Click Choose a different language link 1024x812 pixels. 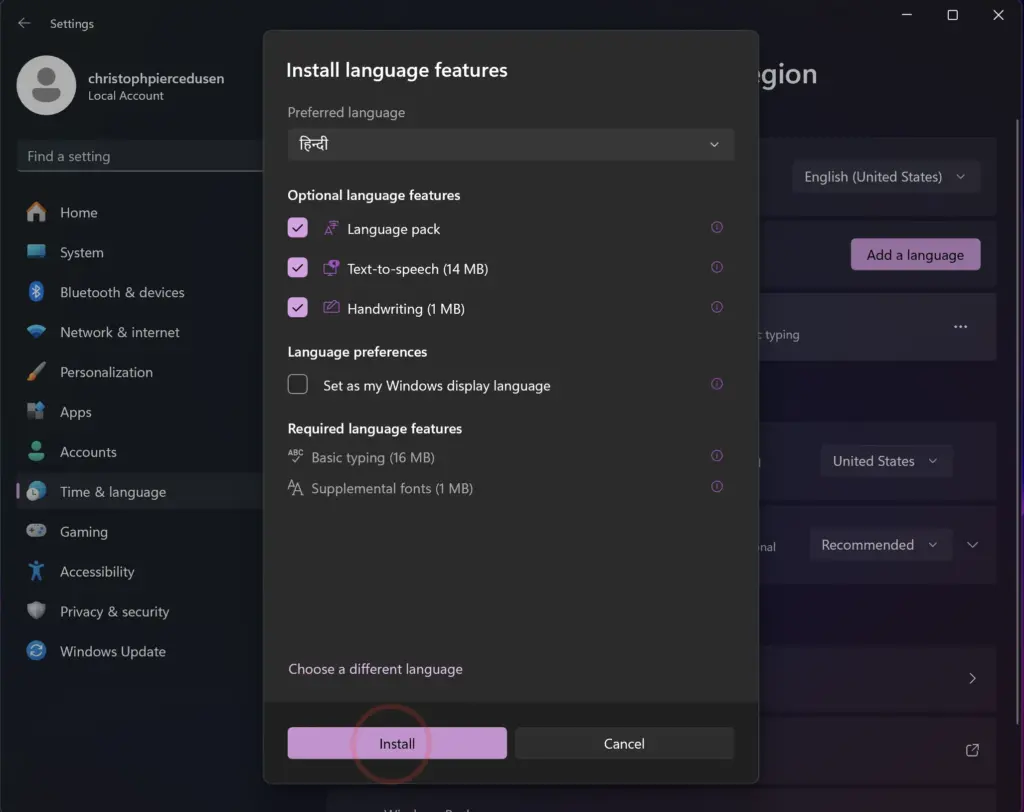[375, 669]
